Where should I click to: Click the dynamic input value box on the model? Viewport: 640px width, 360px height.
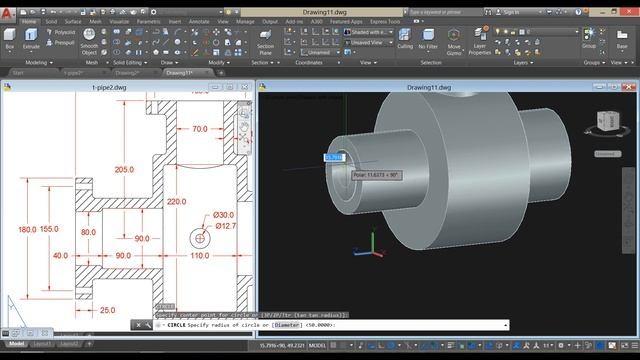[334, 157]
